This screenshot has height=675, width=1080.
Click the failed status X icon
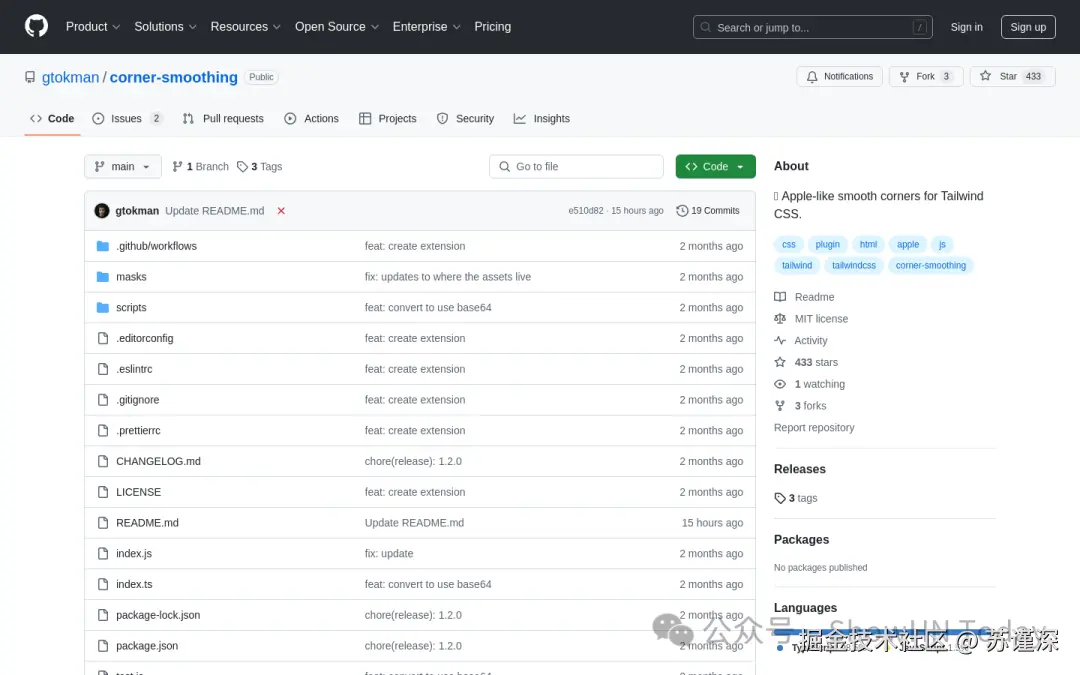coord(281,211)
